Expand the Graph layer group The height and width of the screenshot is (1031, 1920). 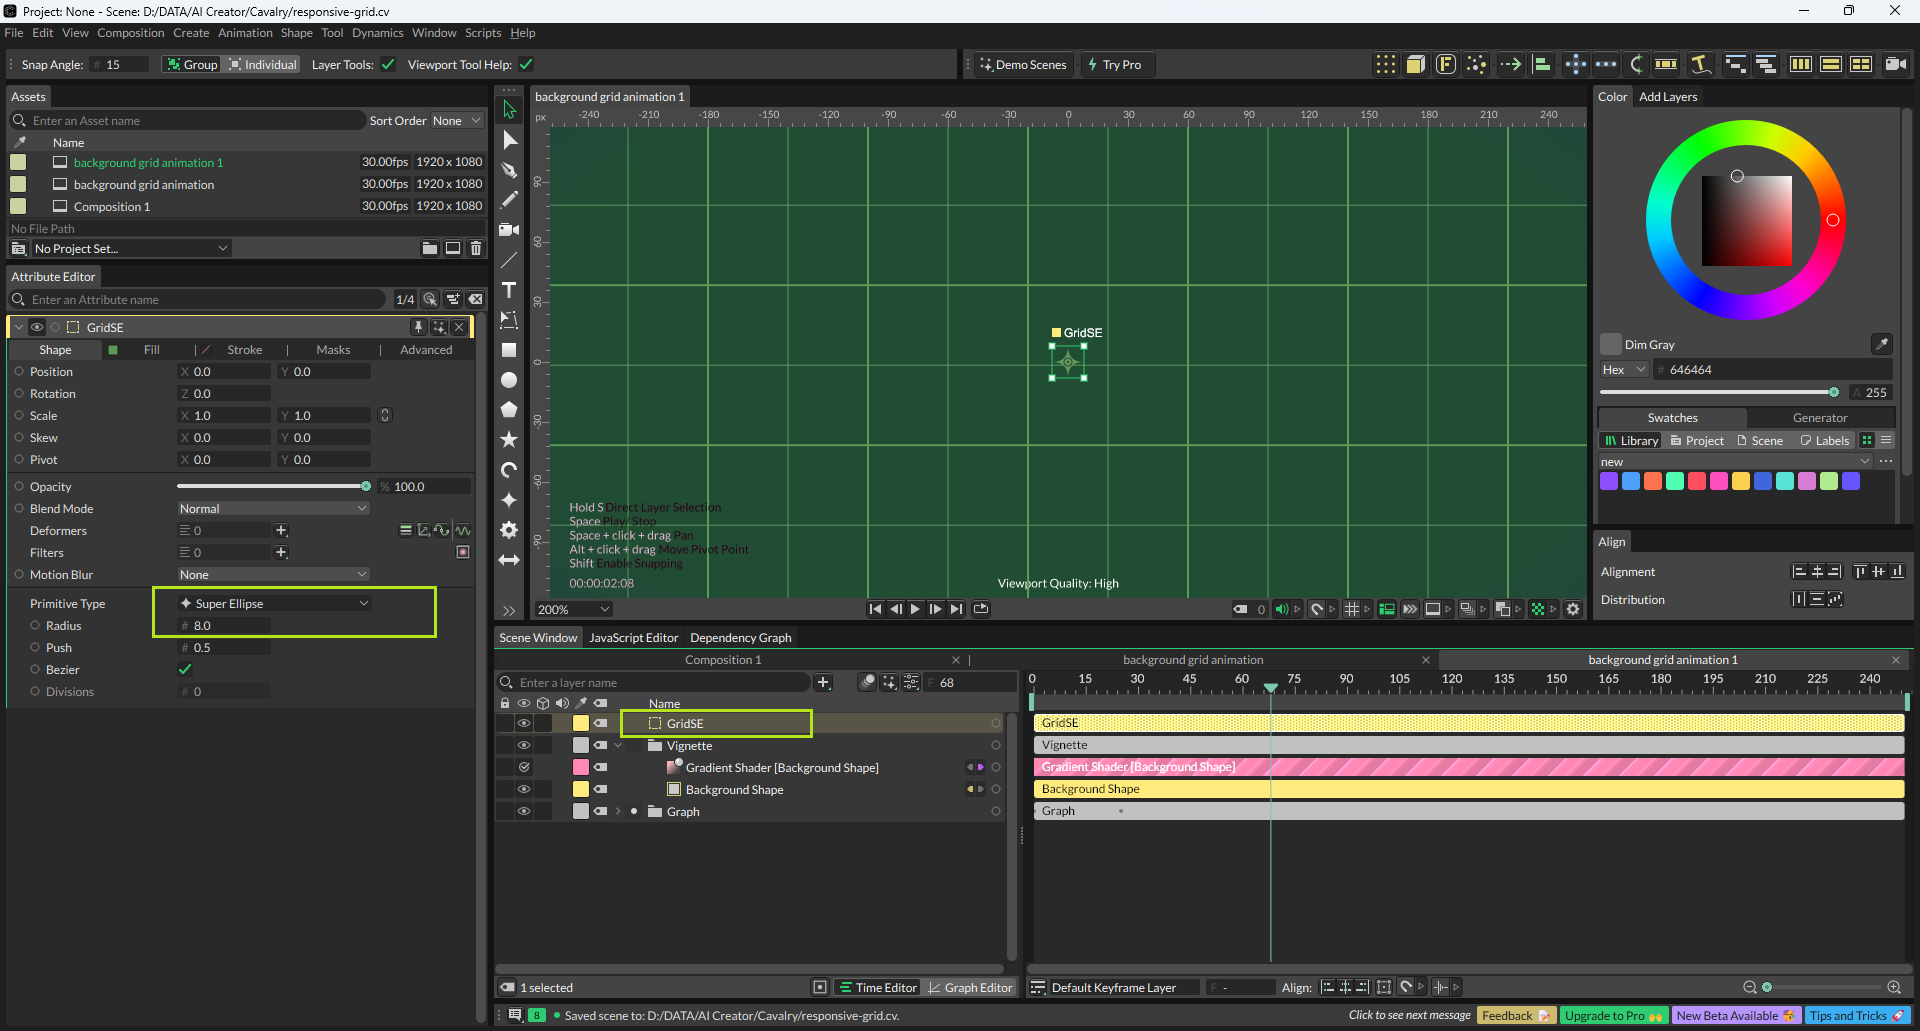point(618,811)
